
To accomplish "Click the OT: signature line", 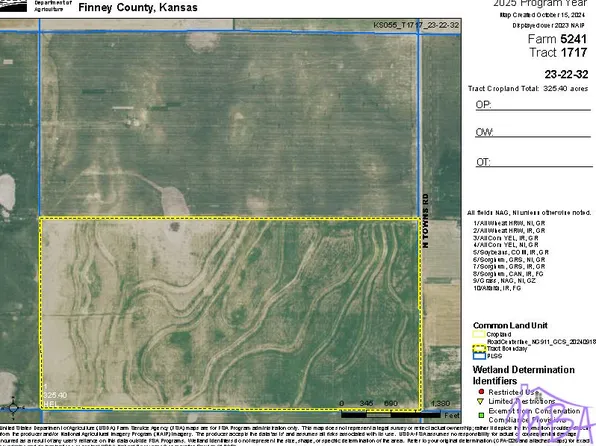I will 534,162.
